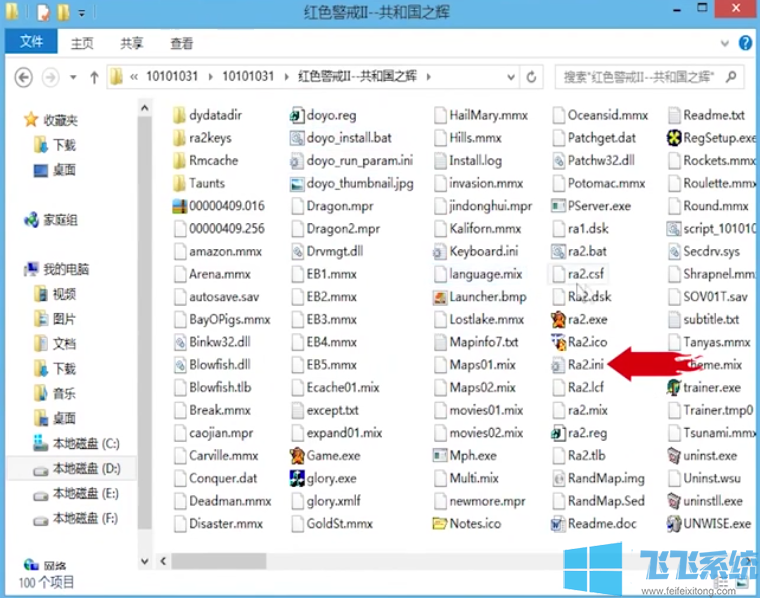The width and height of the screenshot is (760, 598).
Task: Select the UNWISE.exe uninstaller icon
Action: tap(675, 523)
